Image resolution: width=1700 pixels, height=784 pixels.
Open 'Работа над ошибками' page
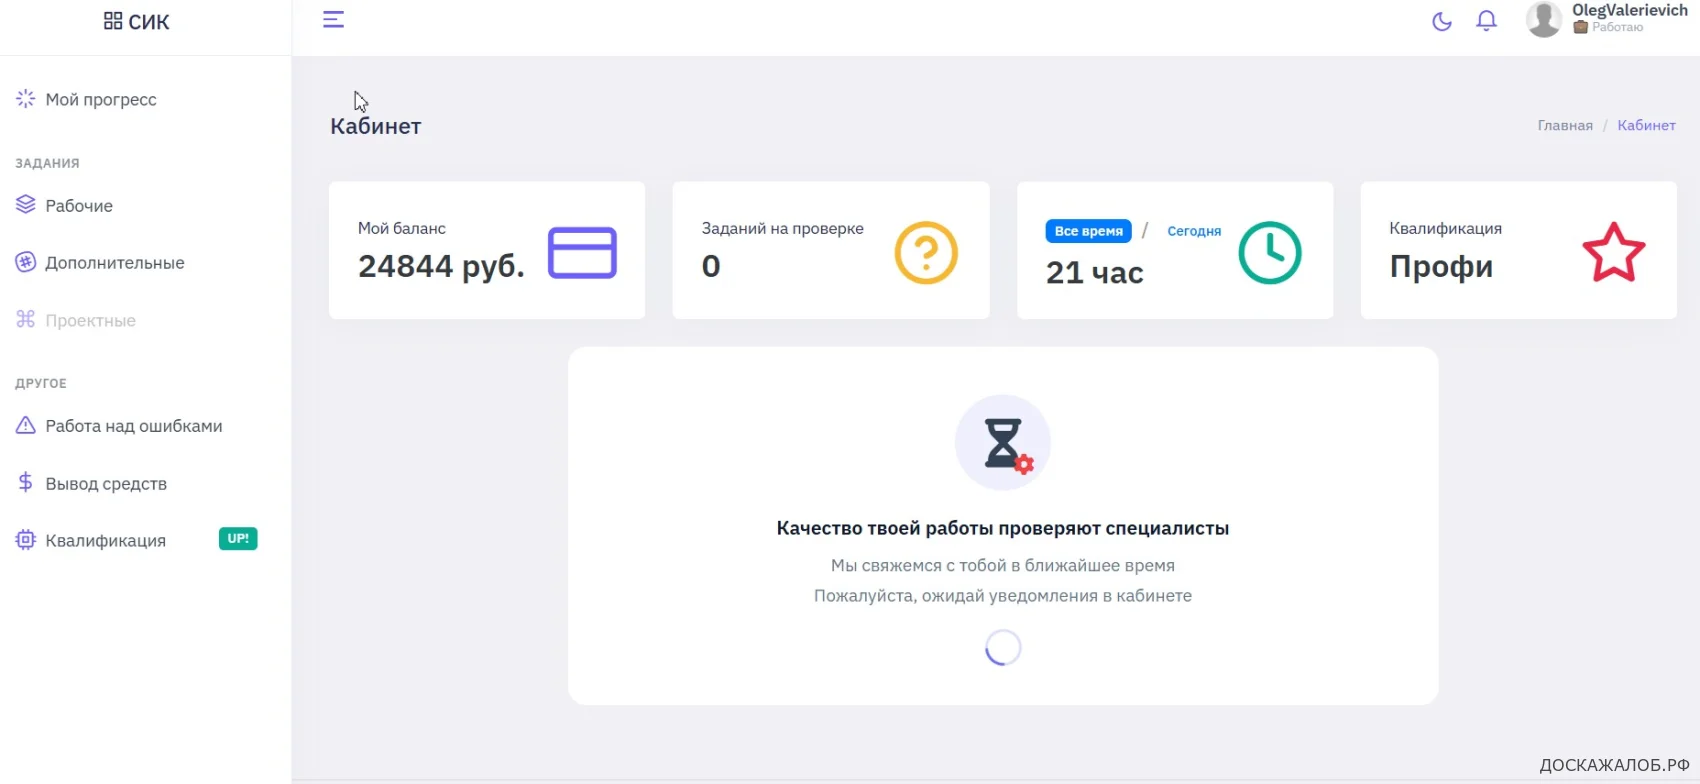[x=134, y=426]
